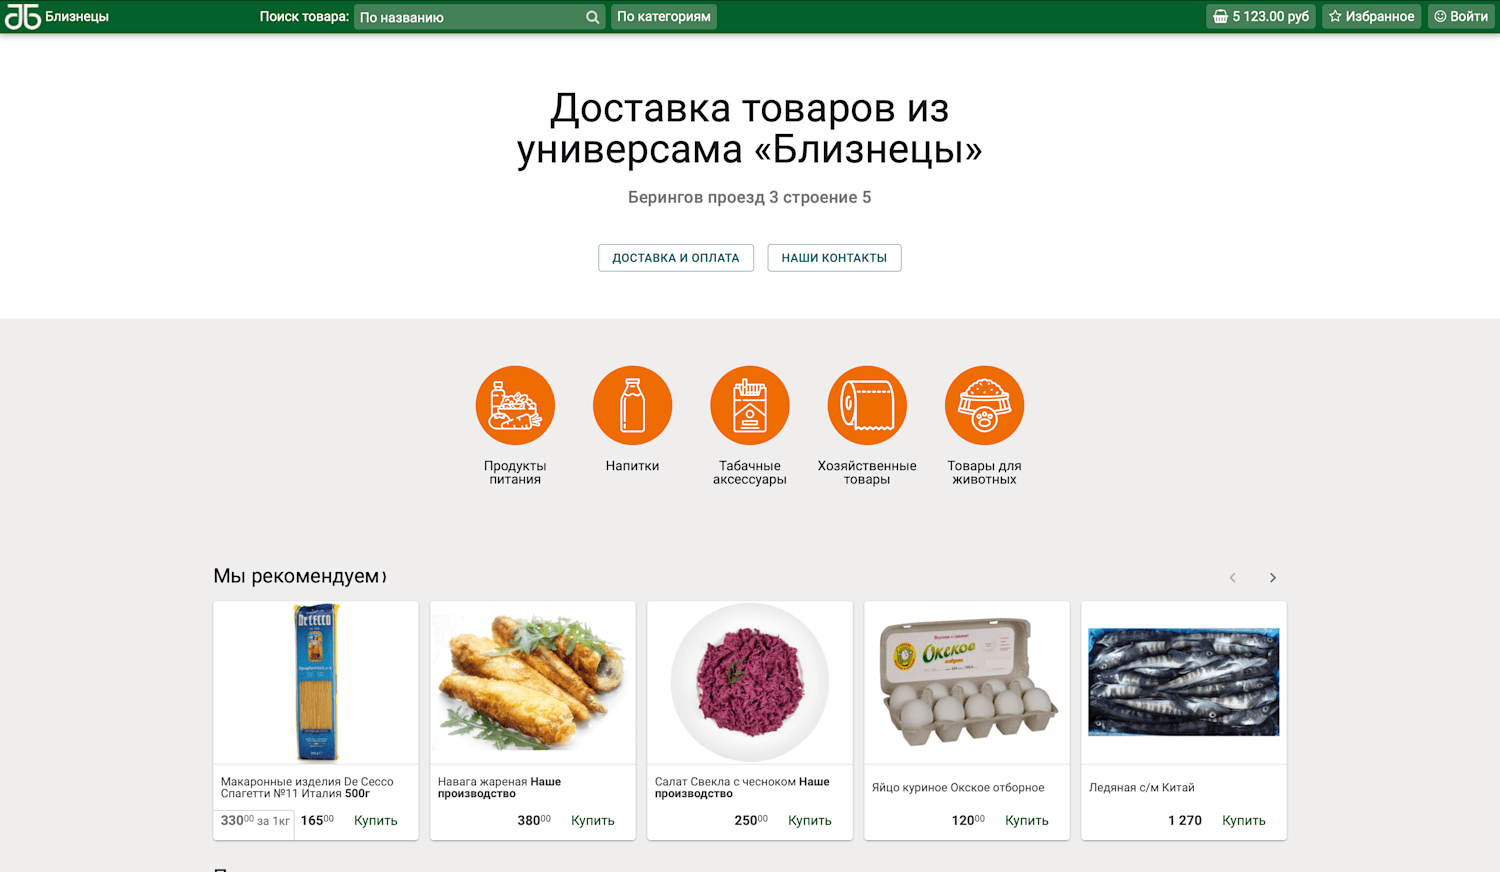This screenshot has width=1500, height=872.
Task: Open Яйцо куриное Окское отборное title
Action: tap(958, 788)
